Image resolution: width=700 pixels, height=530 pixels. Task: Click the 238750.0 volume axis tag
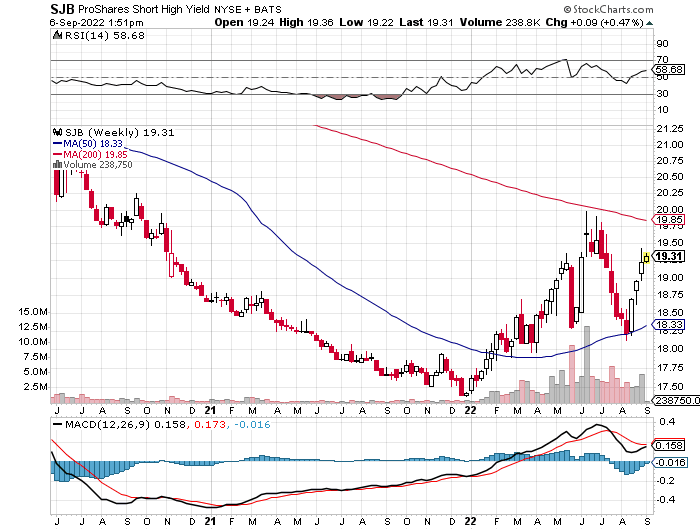point(676,401)
